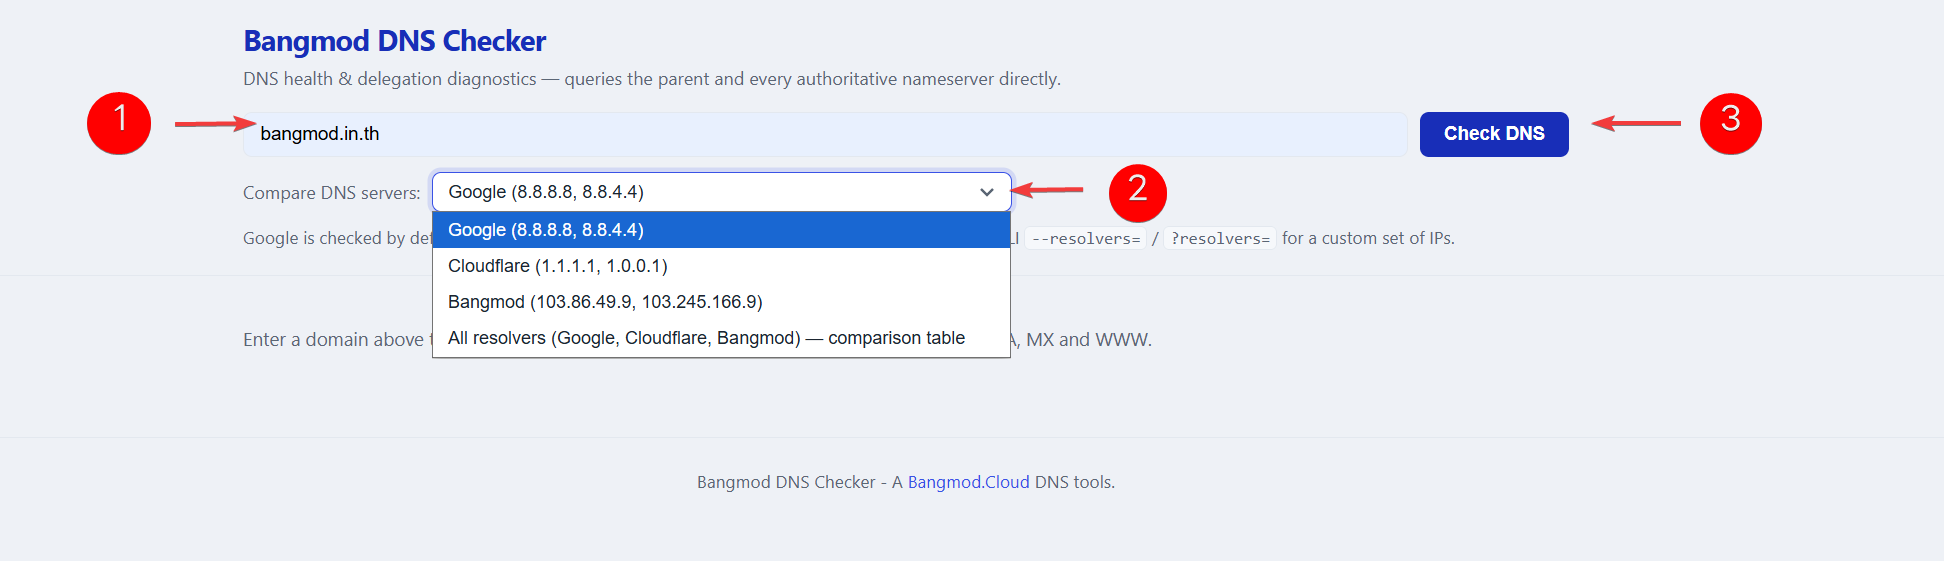
Task: Click the red circle numbered 2
Action: pyautogui.click(x=1138, y=192)
